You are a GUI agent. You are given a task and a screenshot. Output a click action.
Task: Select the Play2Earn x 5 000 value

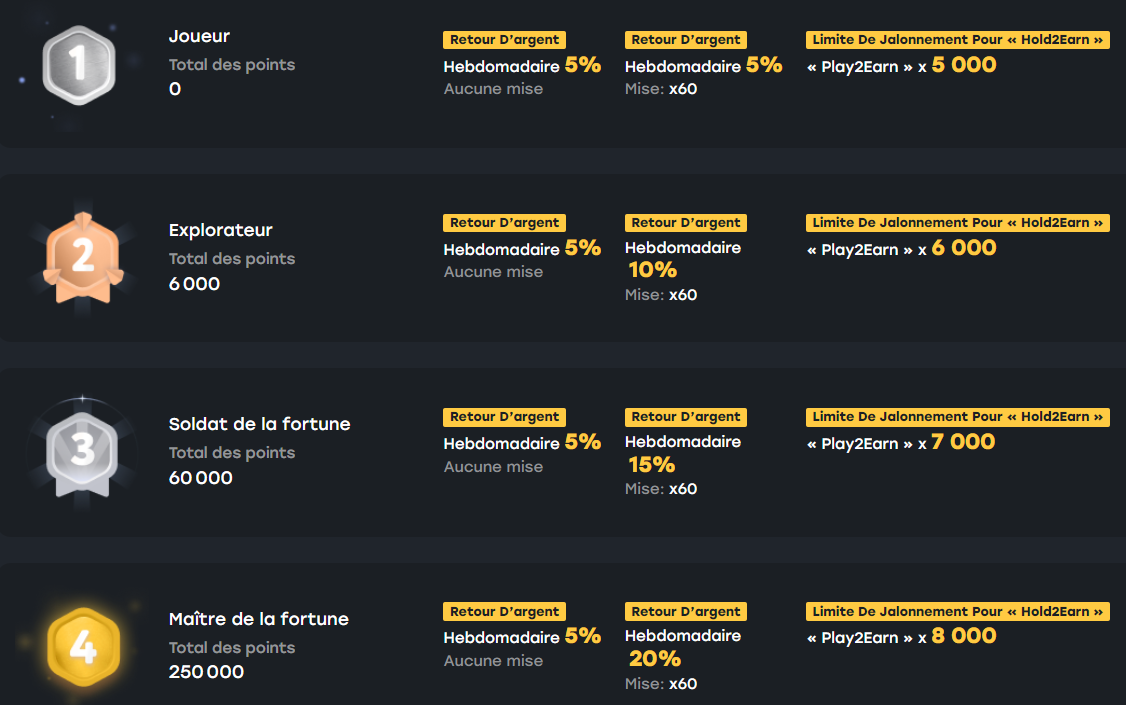click(901, 65)
